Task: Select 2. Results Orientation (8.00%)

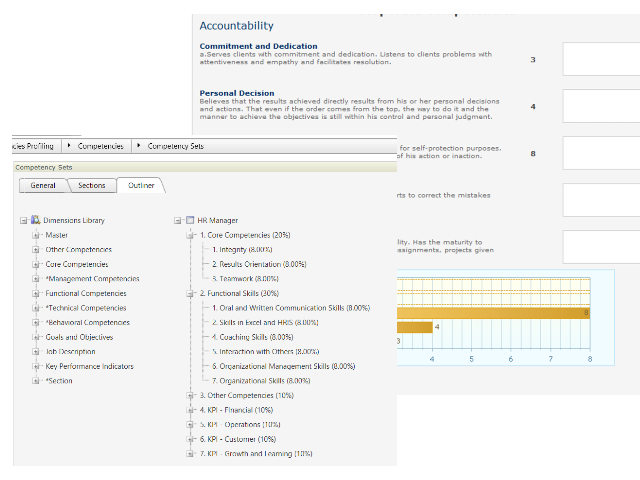Action: pyautogui.click(x=259, y=264)
